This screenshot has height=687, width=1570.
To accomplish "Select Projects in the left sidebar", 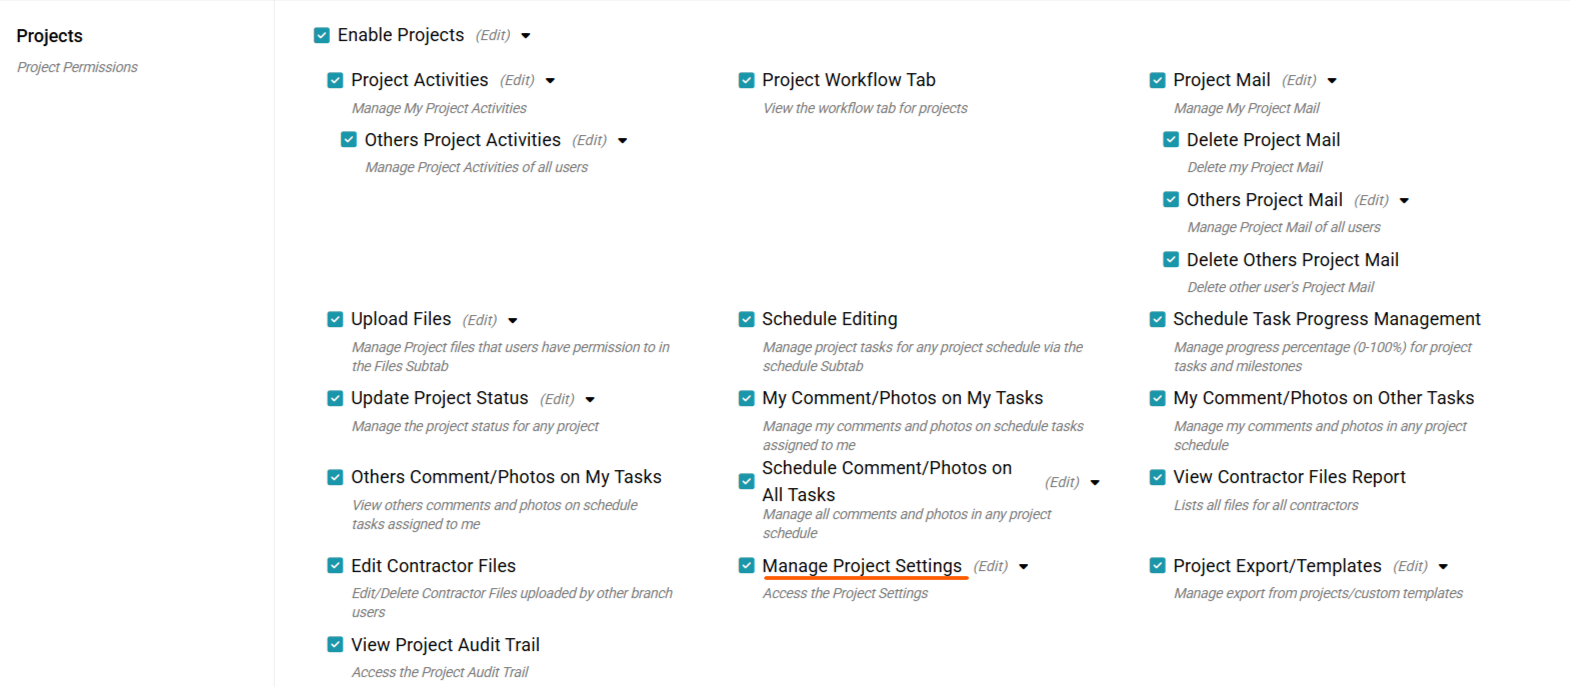I will click(x=49, y=36).
